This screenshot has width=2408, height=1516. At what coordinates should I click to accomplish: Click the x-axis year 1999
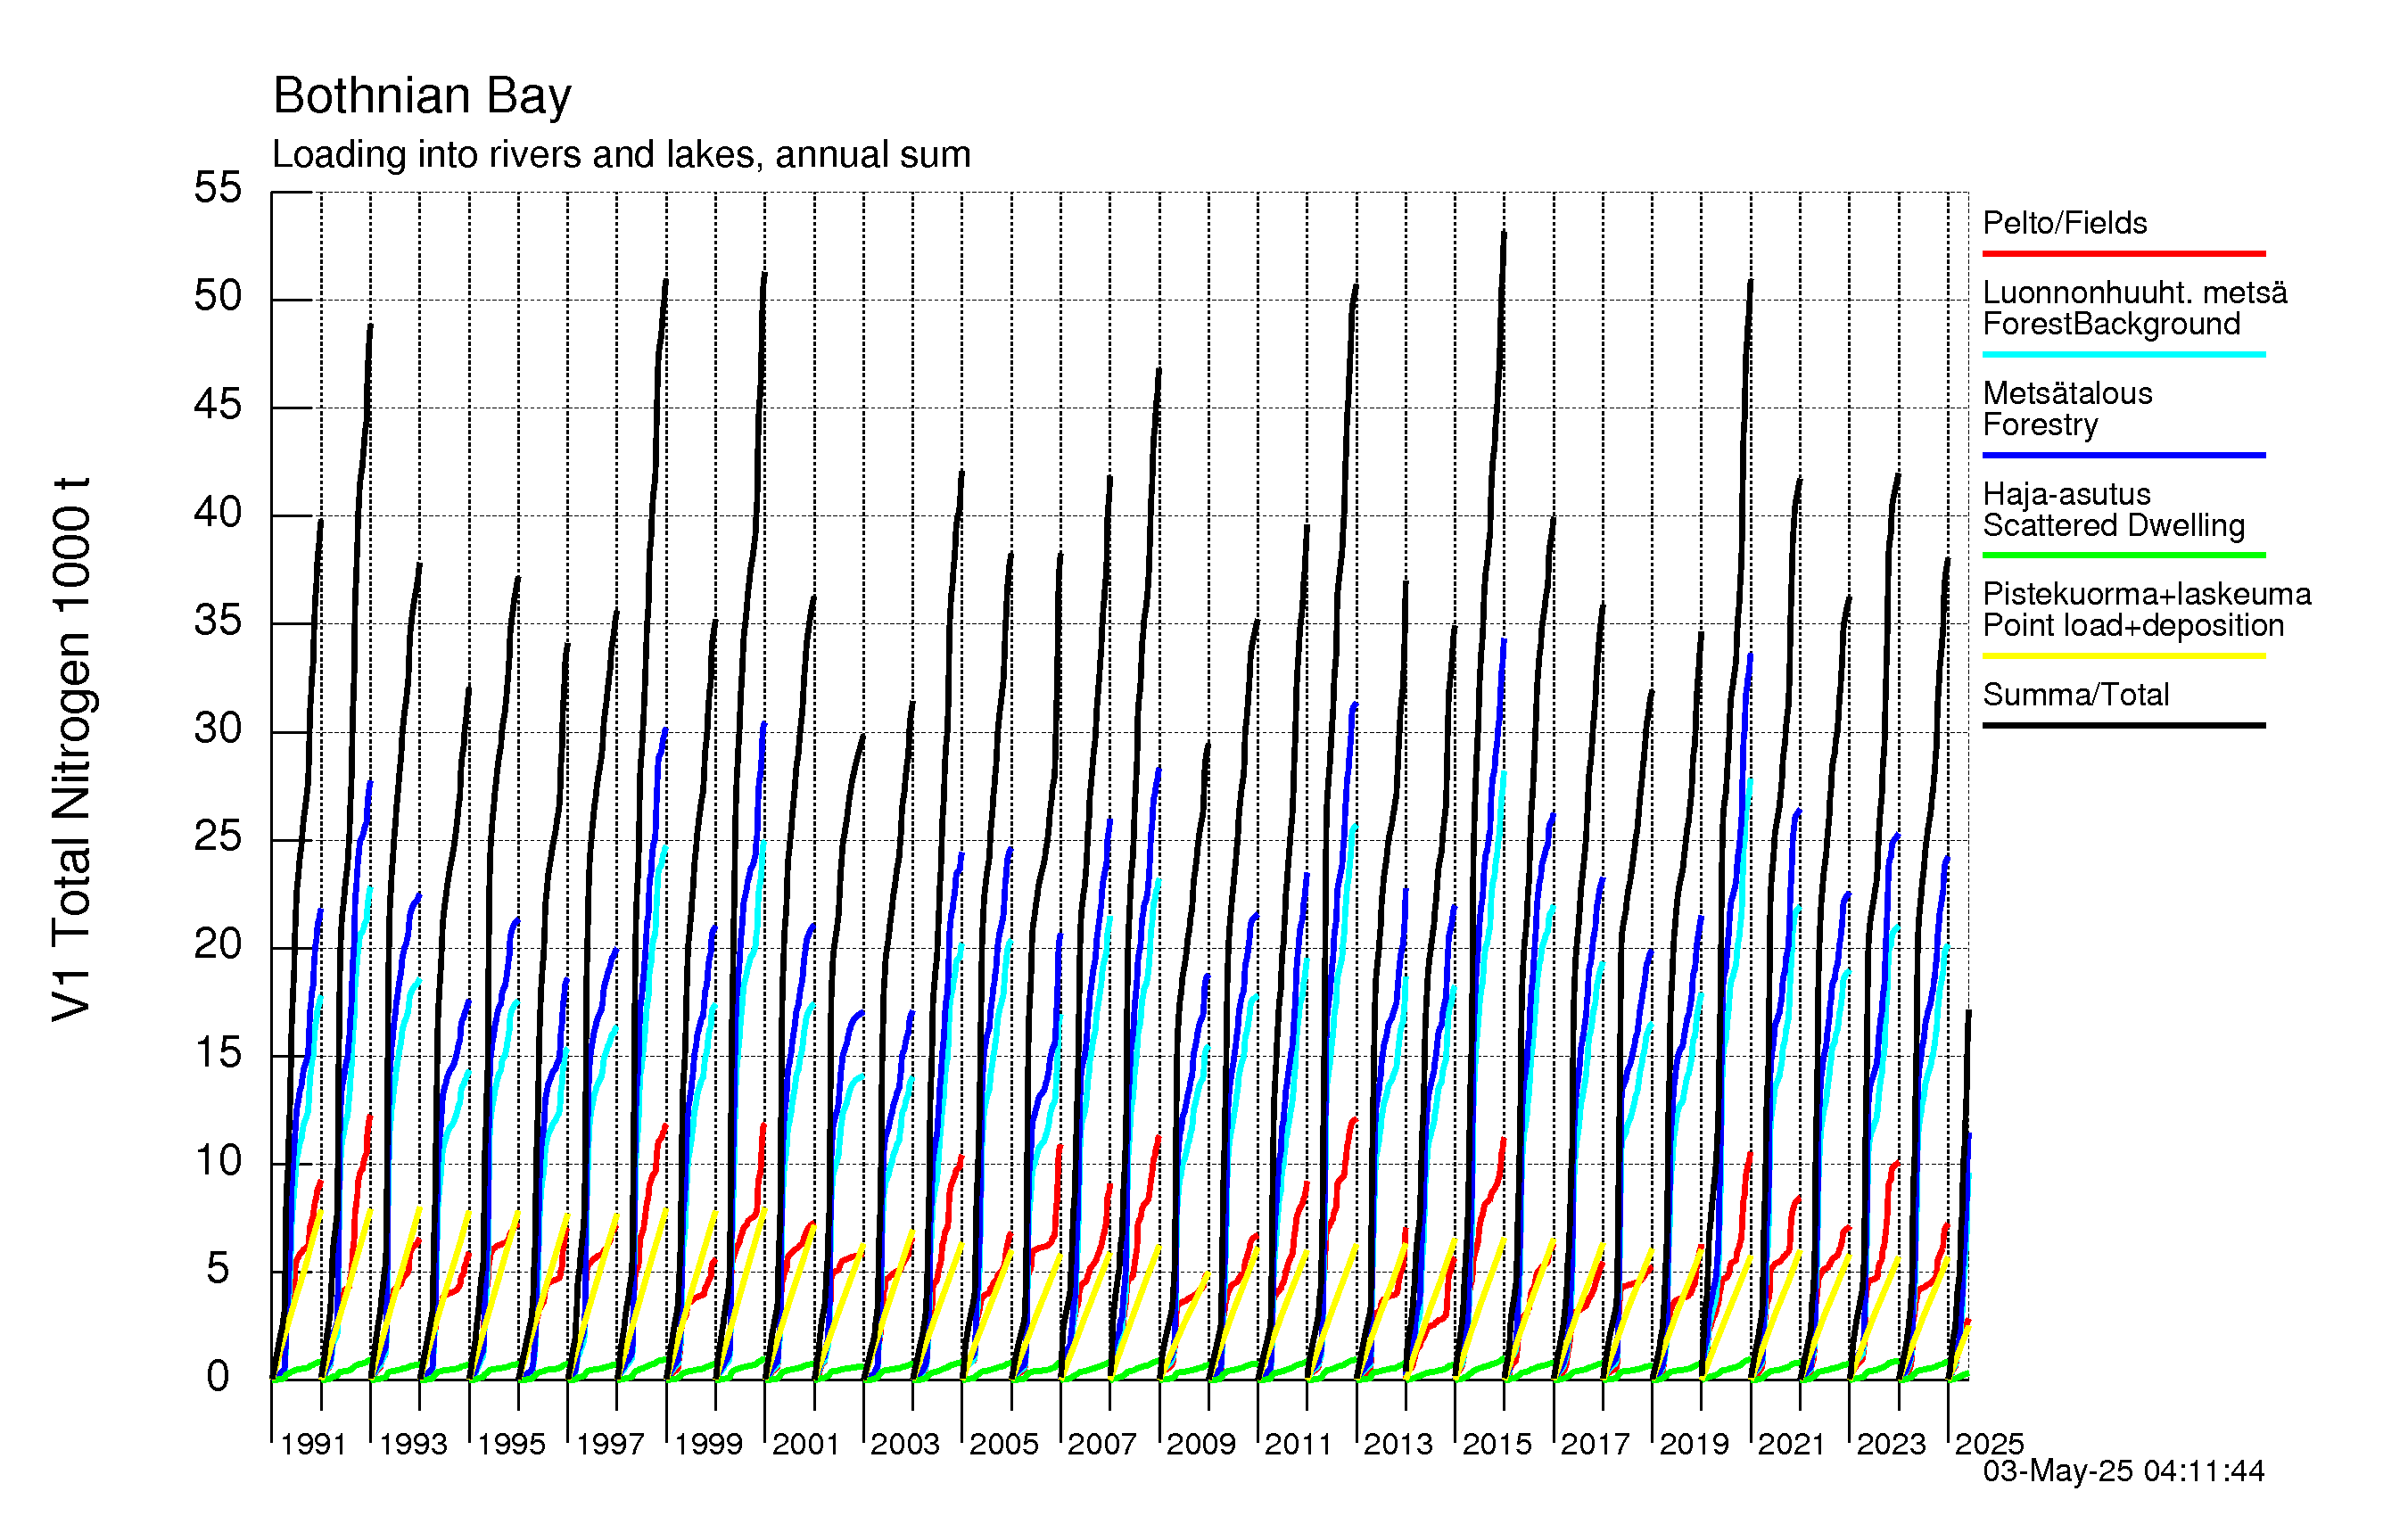pyautogui.click(x=708, y=1444)
